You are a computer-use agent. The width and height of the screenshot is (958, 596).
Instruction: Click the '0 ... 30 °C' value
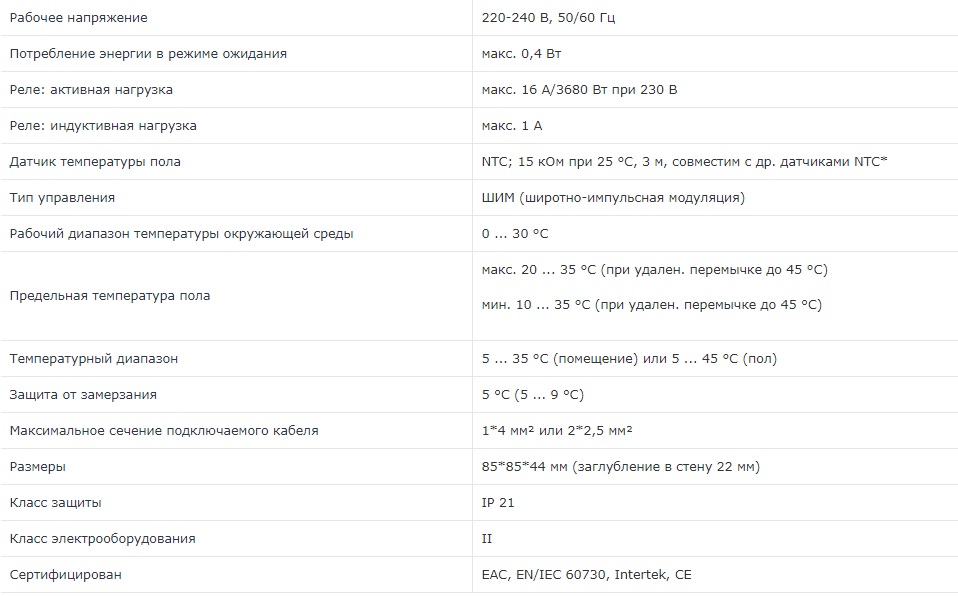(515, 234)
